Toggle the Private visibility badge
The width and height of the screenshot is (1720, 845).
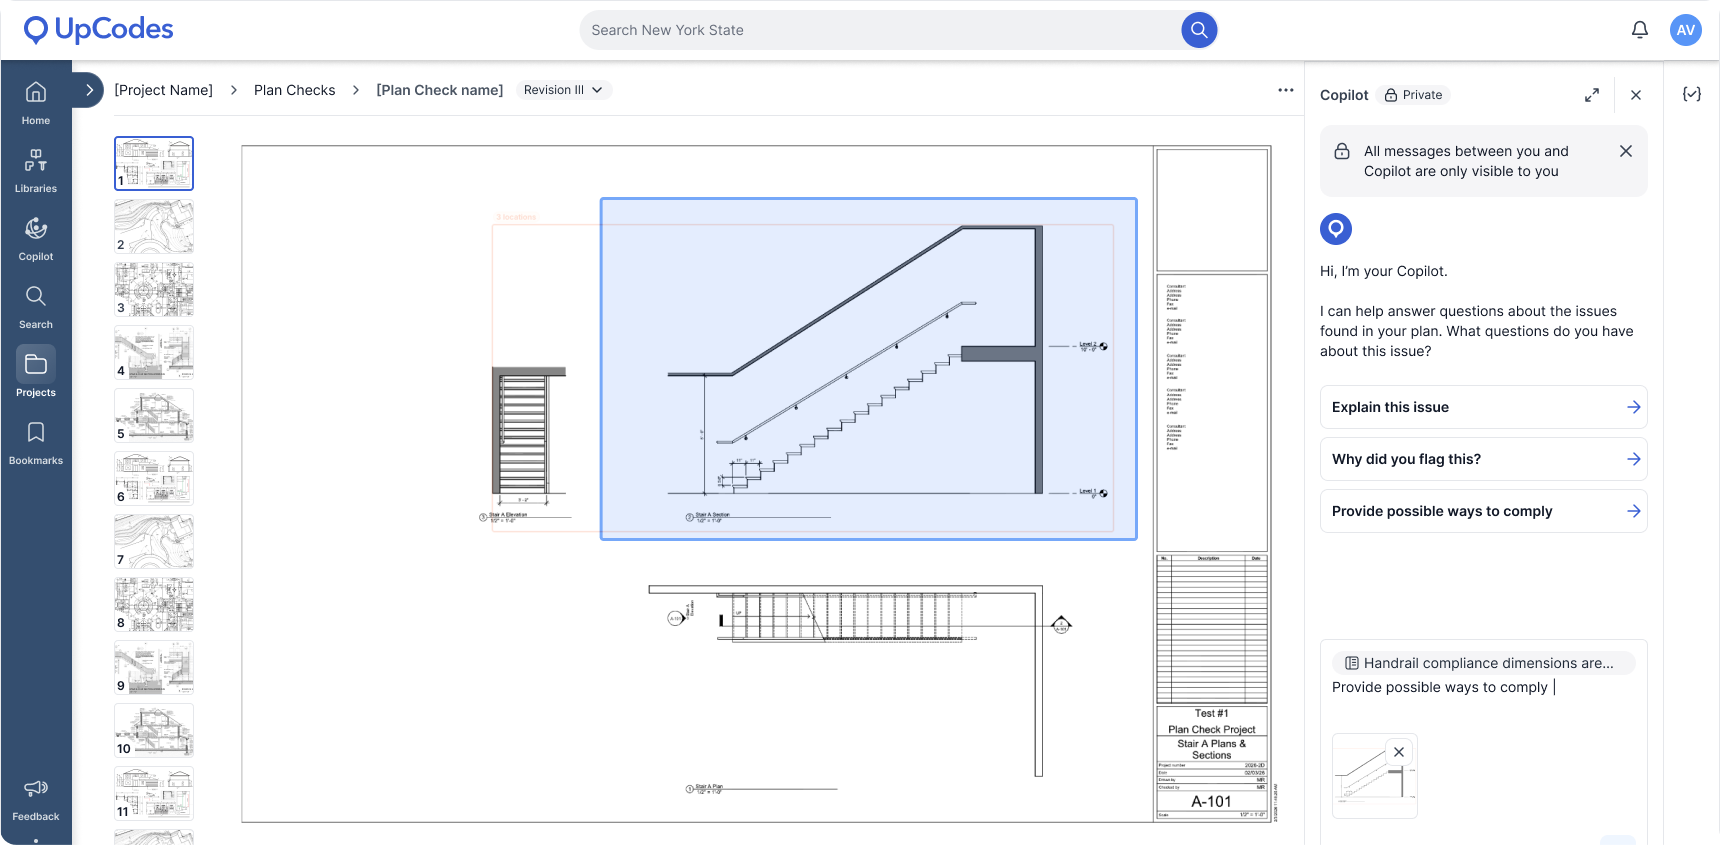coord(1413,95)
